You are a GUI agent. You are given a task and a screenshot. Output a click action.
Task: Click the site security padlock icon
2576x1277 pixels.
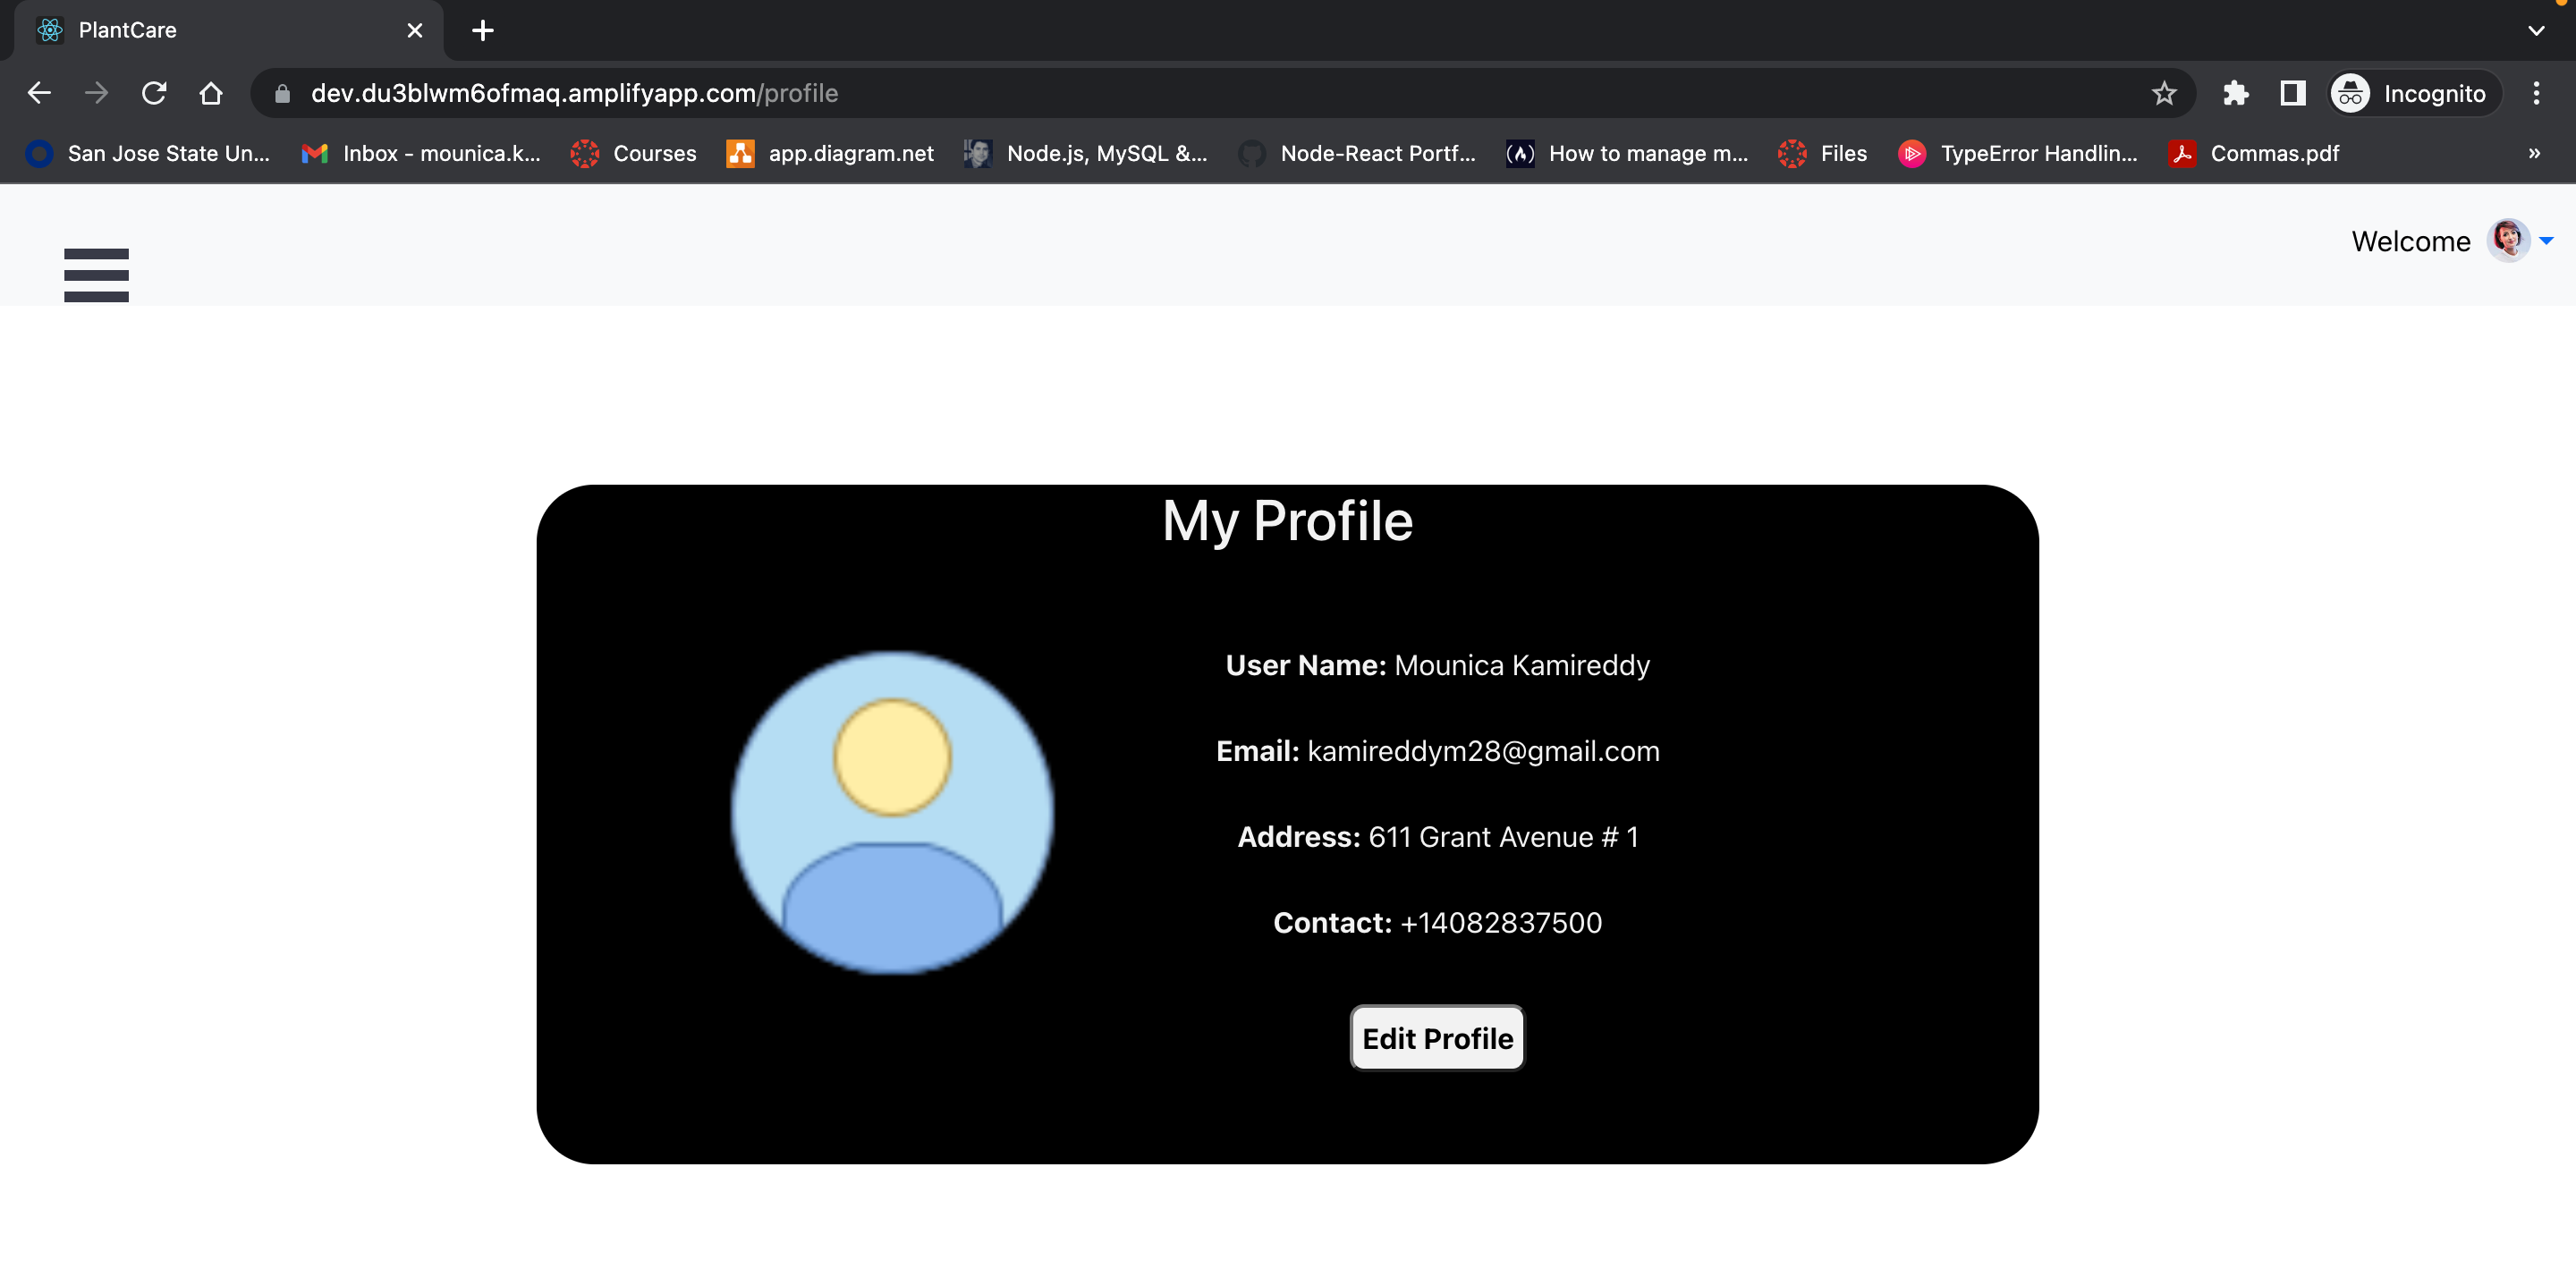coord(283,93)
